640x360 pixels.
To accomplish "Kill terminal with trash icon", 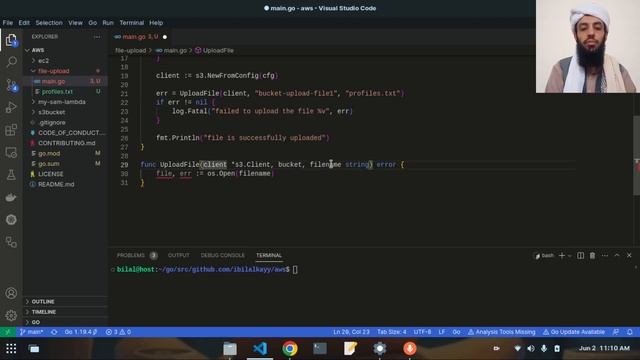I will 592,256.
